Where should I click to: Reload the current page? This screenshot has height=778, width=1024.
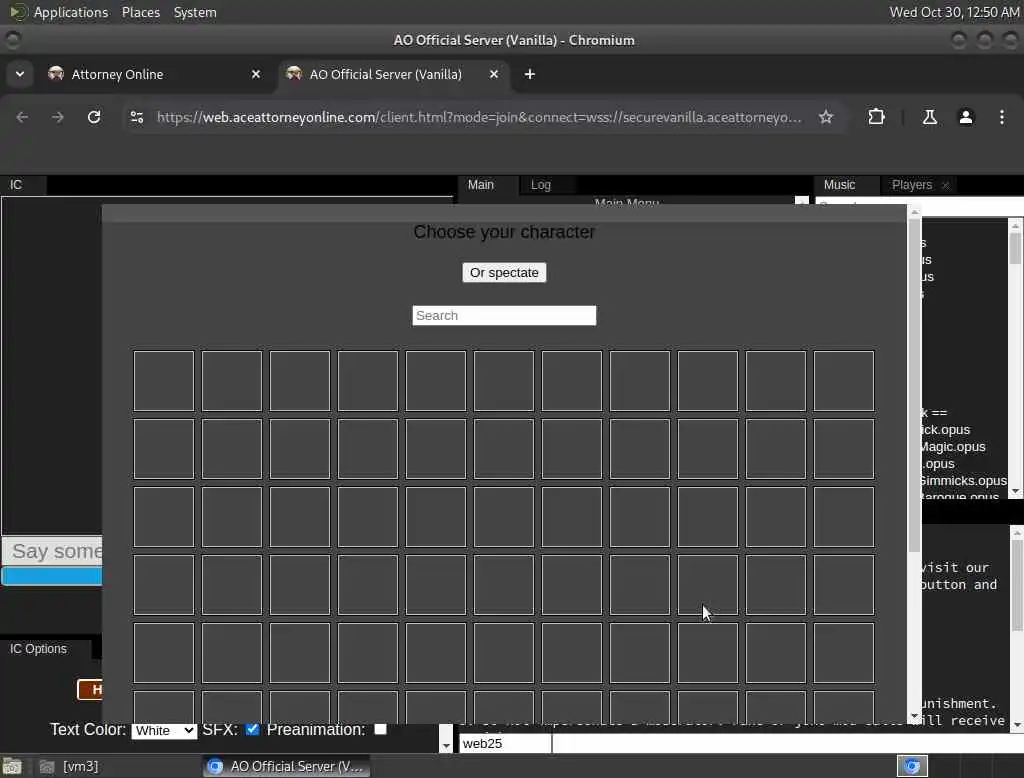point(94,117)
